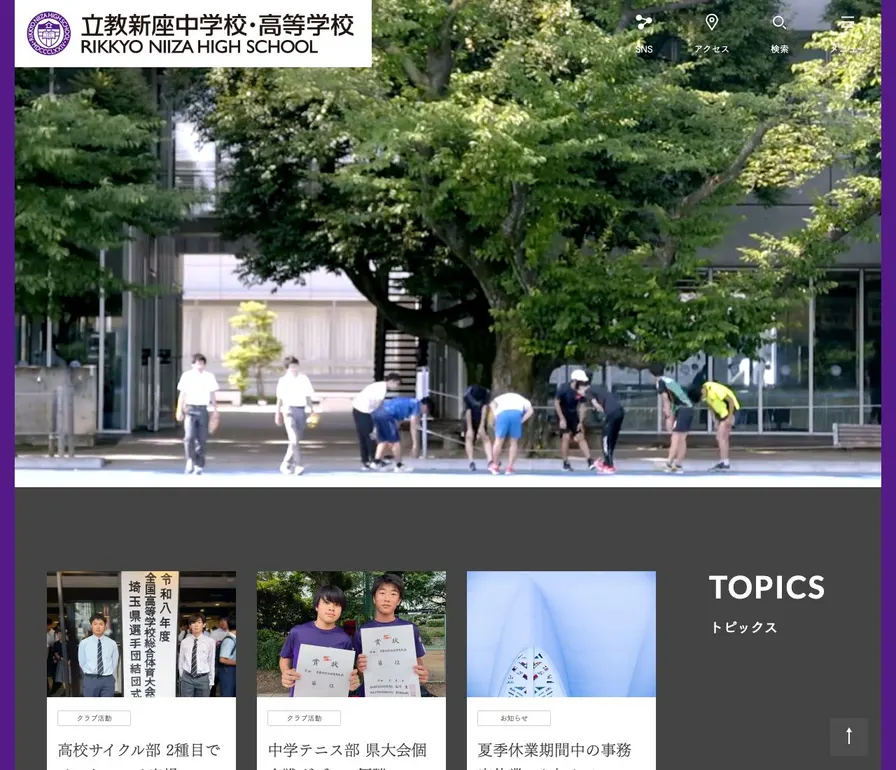
Task: Click the クラブ活動 tag on cycling card
Action: click(x=94, y=718)
